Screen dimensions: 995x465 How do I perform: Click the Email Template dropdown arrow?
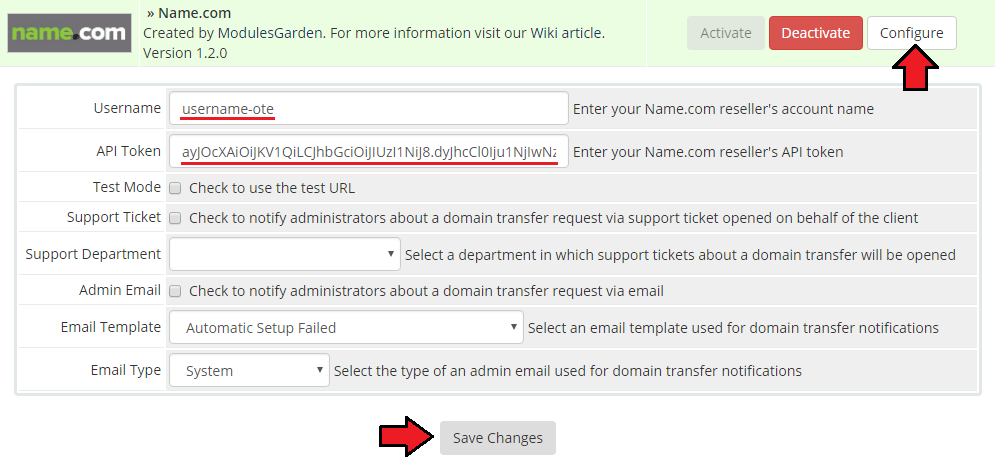[x=513, y=327]
